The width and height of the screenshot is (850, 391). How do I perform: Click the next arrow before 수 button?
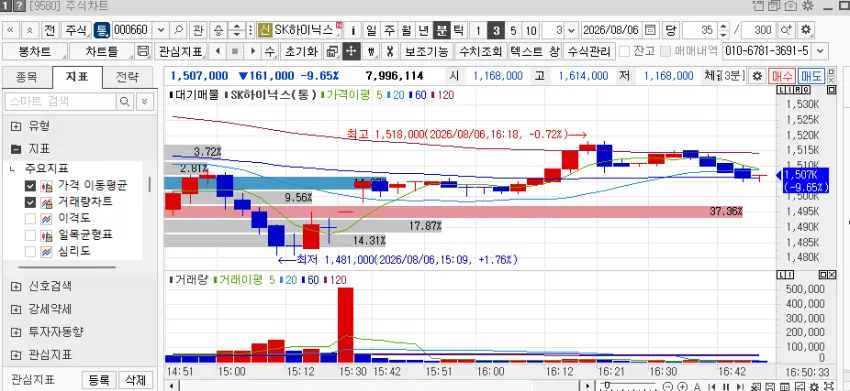click(253, 52)
